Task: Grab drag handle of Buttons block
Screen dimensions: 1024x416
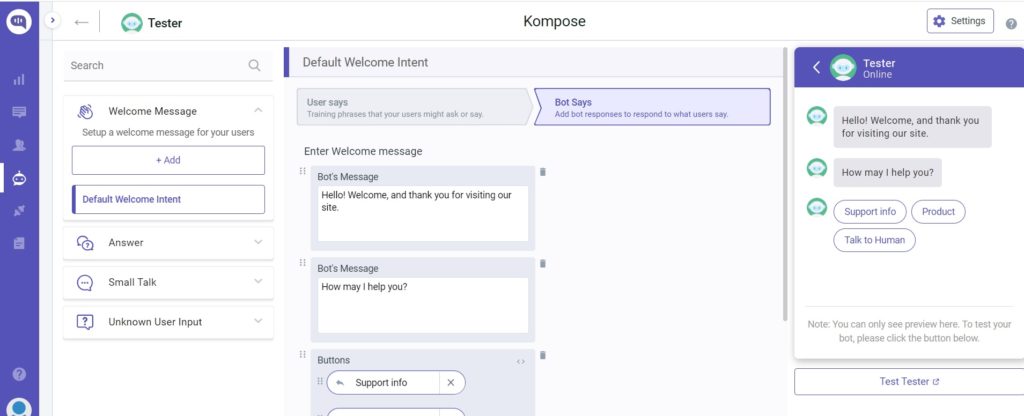Action: tap(302, 355)
